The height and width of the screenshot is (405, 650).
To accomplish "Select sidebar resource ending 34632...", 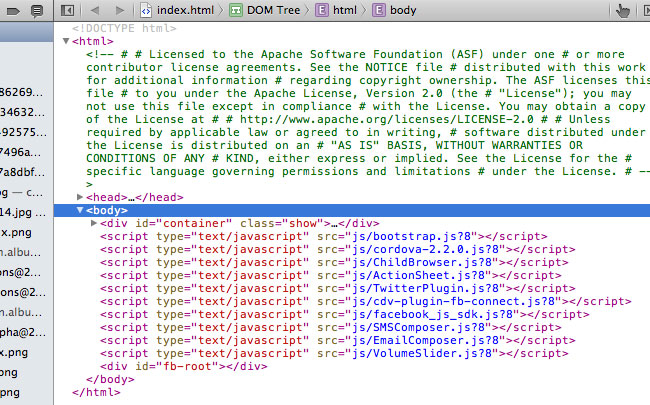I will click(x=22, y=112).
